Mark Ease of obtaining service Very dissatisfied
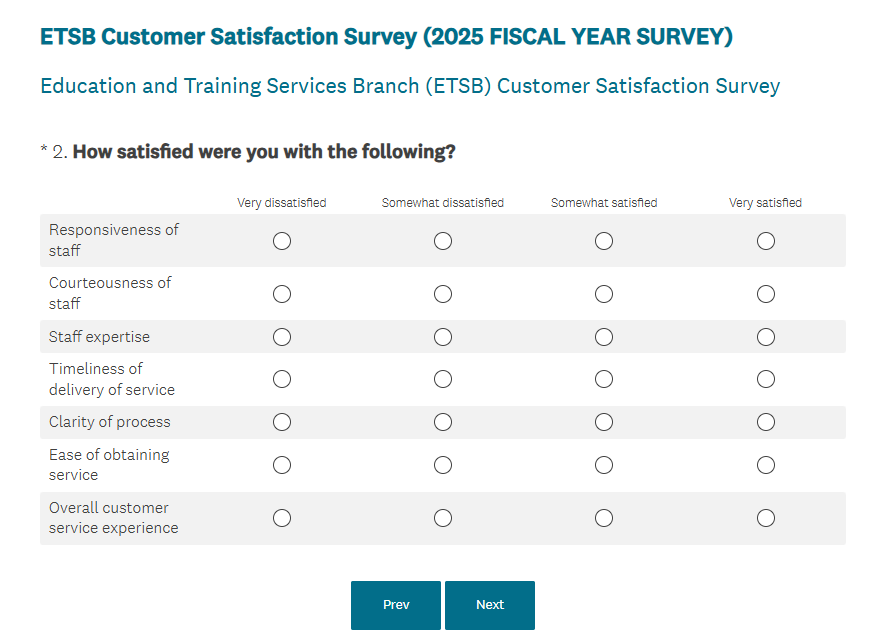This screenshot has width=879, height=641. point(282,465)
